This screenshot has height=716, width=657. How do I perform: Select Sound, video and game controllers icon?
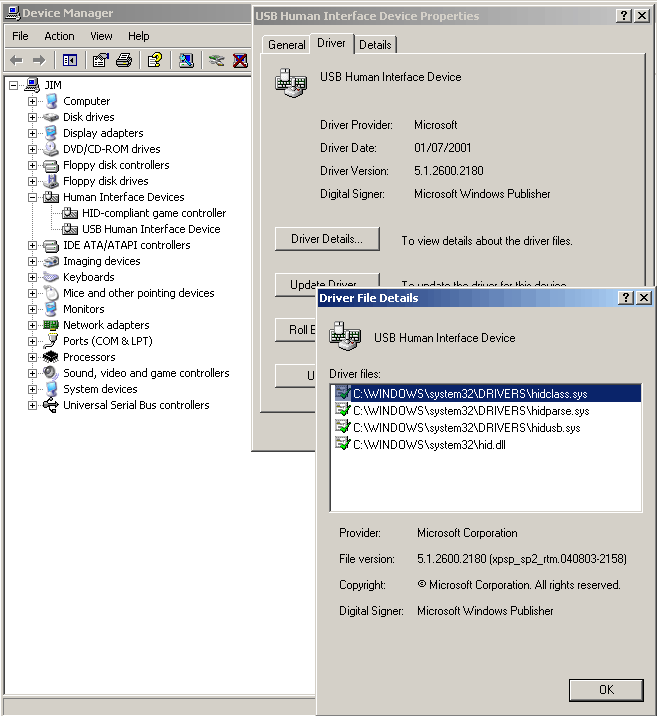[x=51, y=373]
